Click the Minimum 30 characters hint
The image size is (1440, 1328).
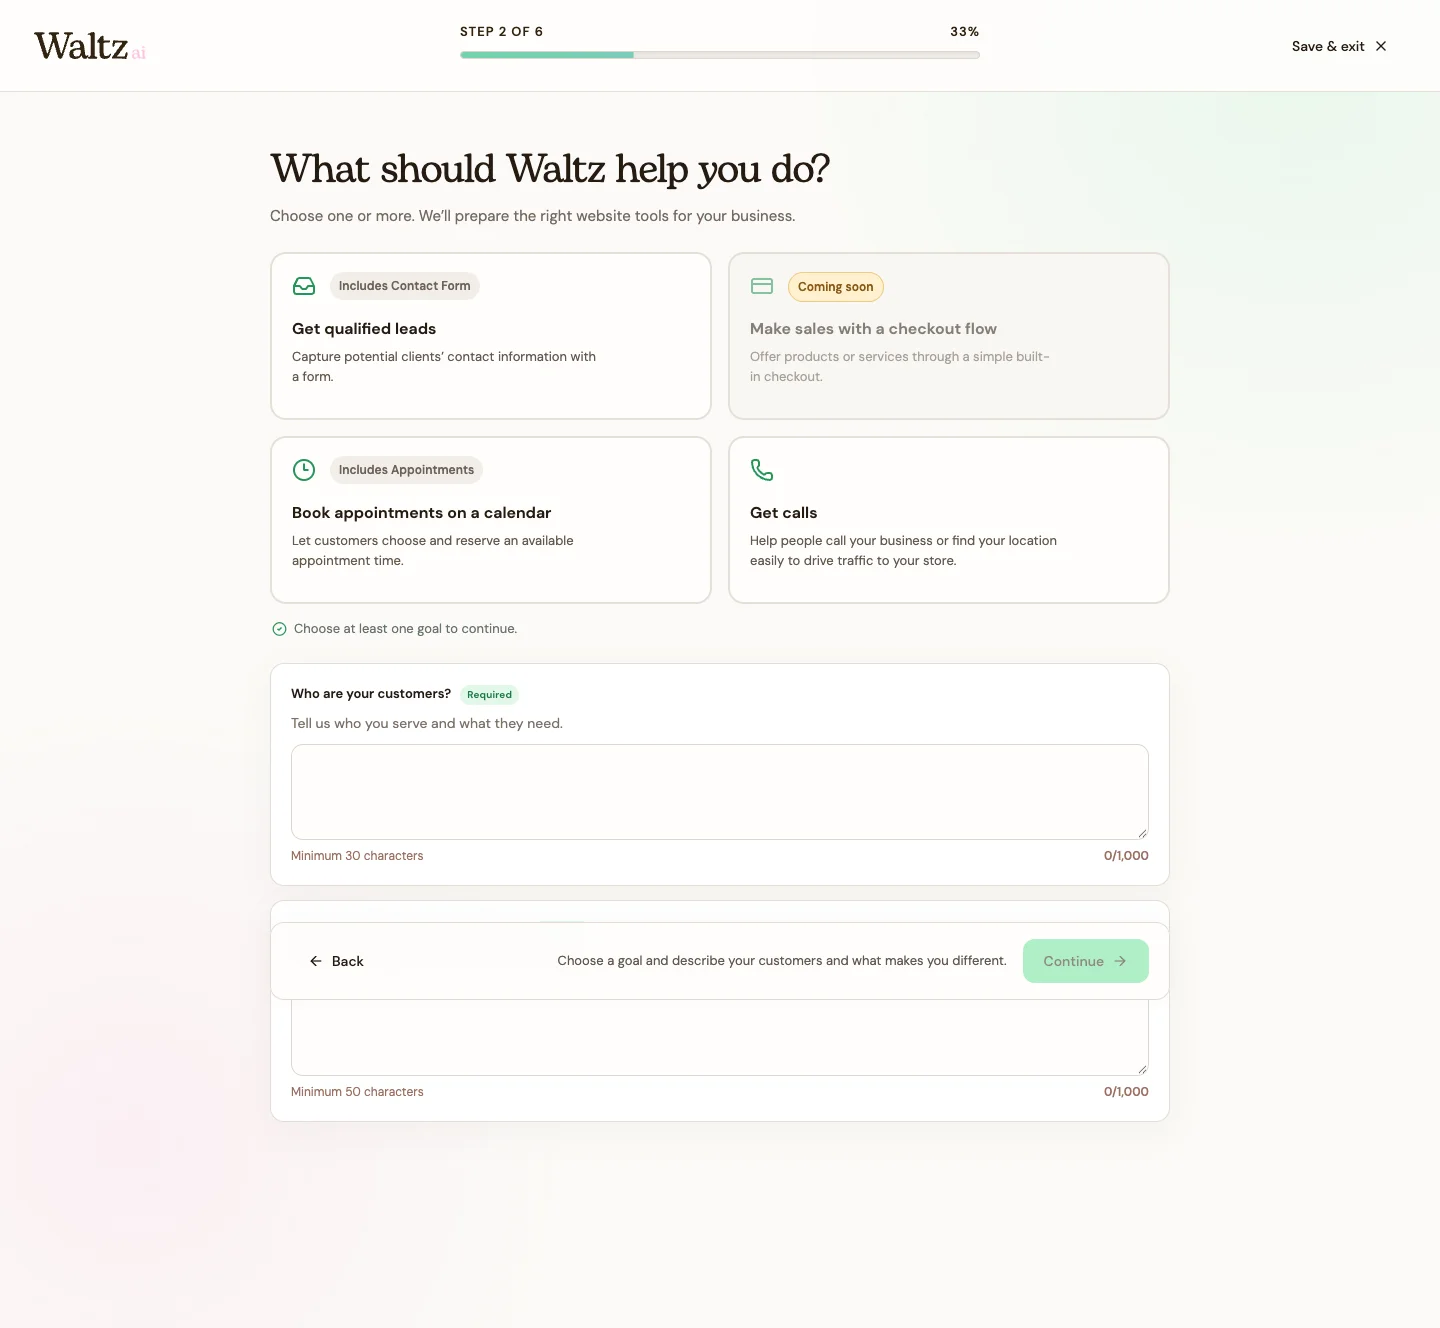pyautogui.click(x=357, y=856)
